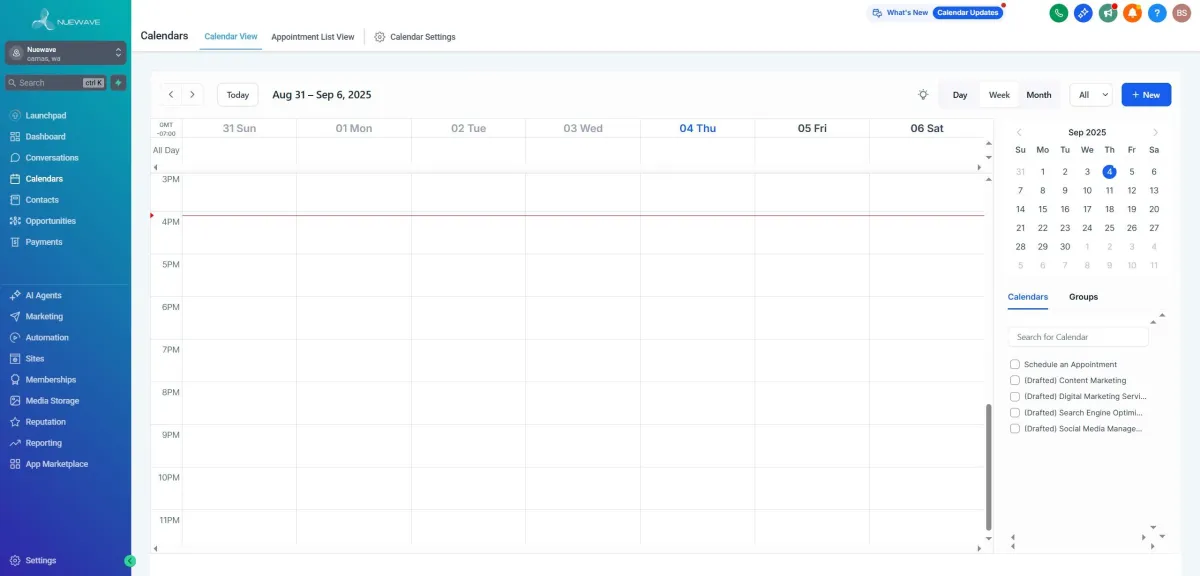
Task: Click the 04 Thu column header
Action: point(697,128)
